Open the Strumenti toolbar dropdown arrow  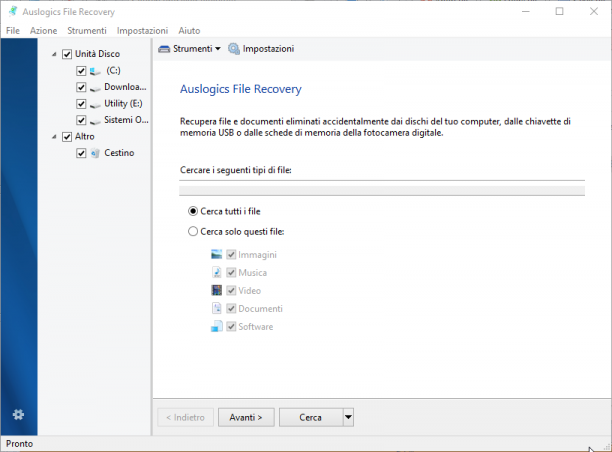tap(218, 49)
